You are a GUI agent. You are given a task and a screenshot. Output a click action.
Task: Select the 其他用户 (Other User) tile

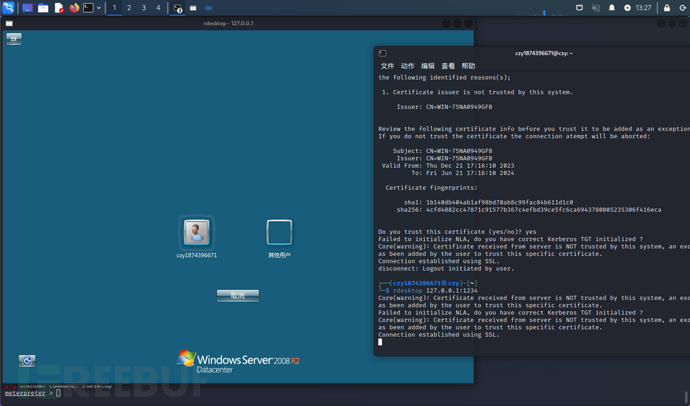279,233
